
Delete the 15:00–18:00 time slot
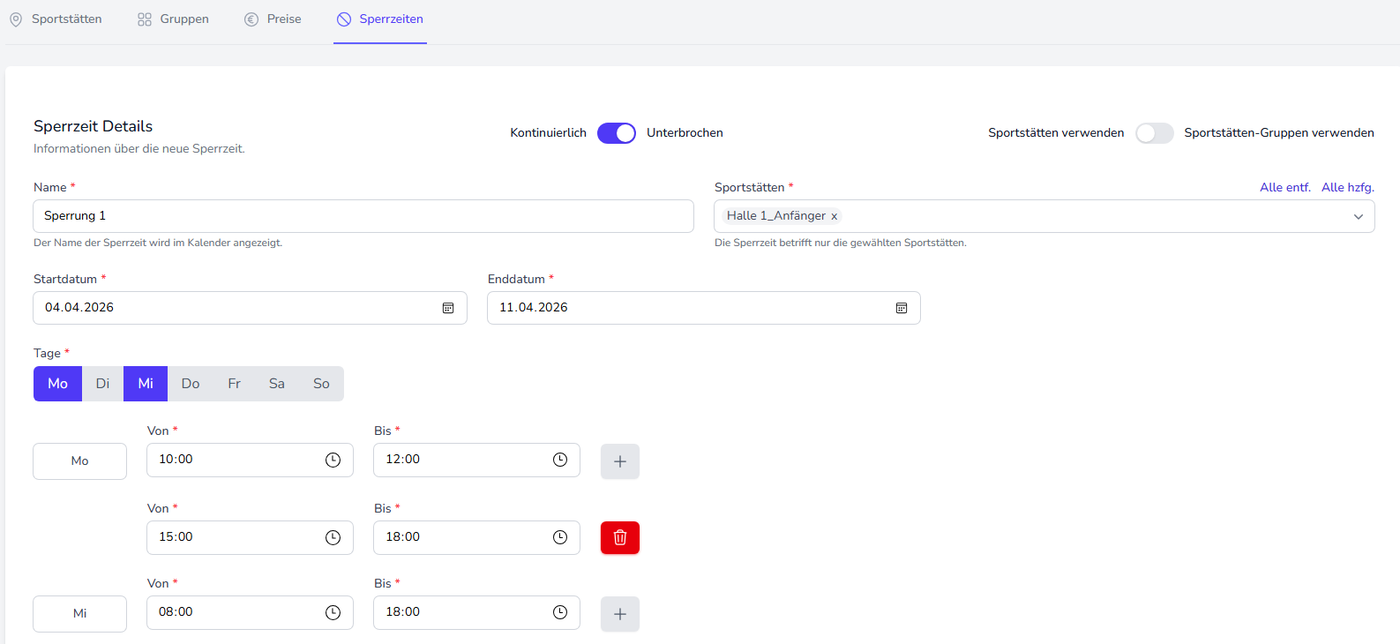click(619, 538)
